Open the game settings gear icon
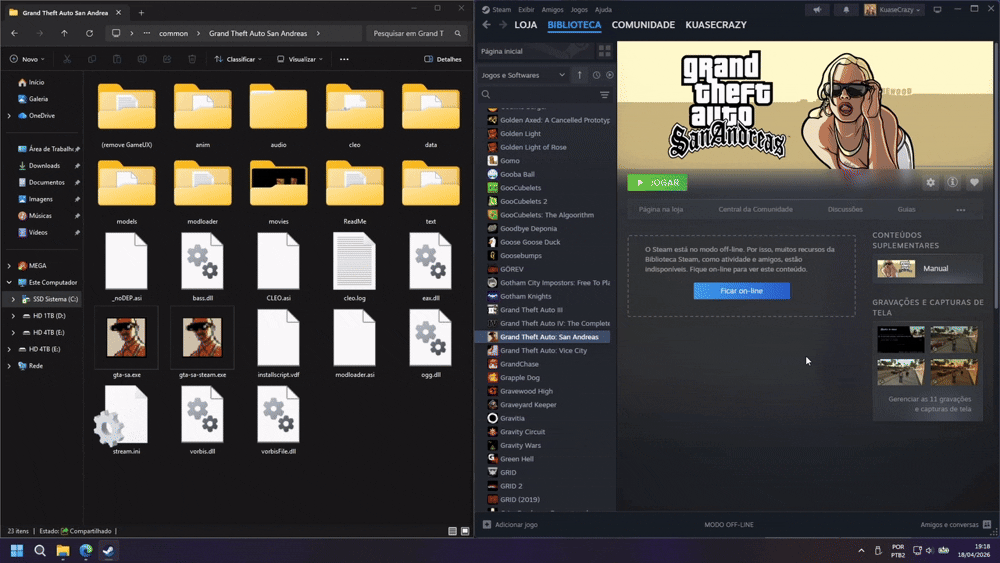This screenshot has width=1000, height=563. click(931, 183)
